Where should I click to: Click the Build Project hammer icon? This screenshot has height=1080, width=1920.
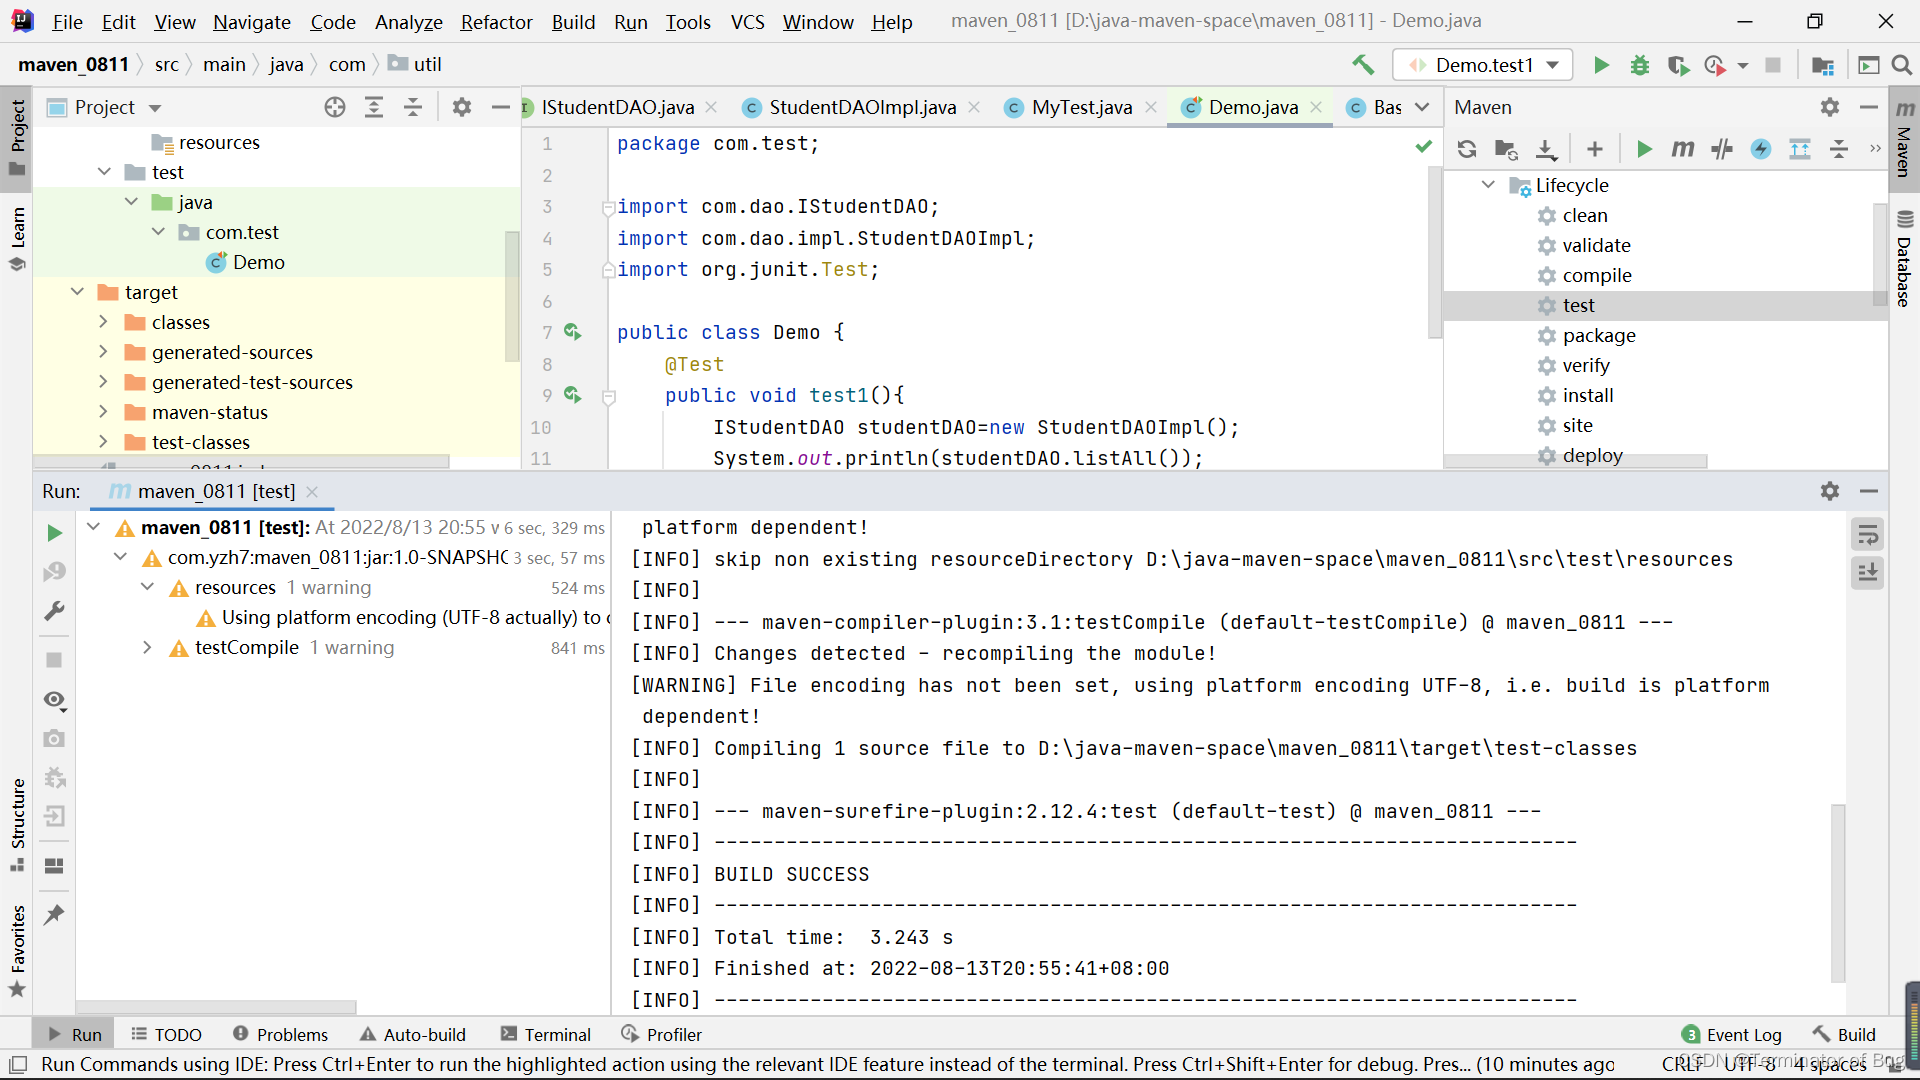(1363, 65)
